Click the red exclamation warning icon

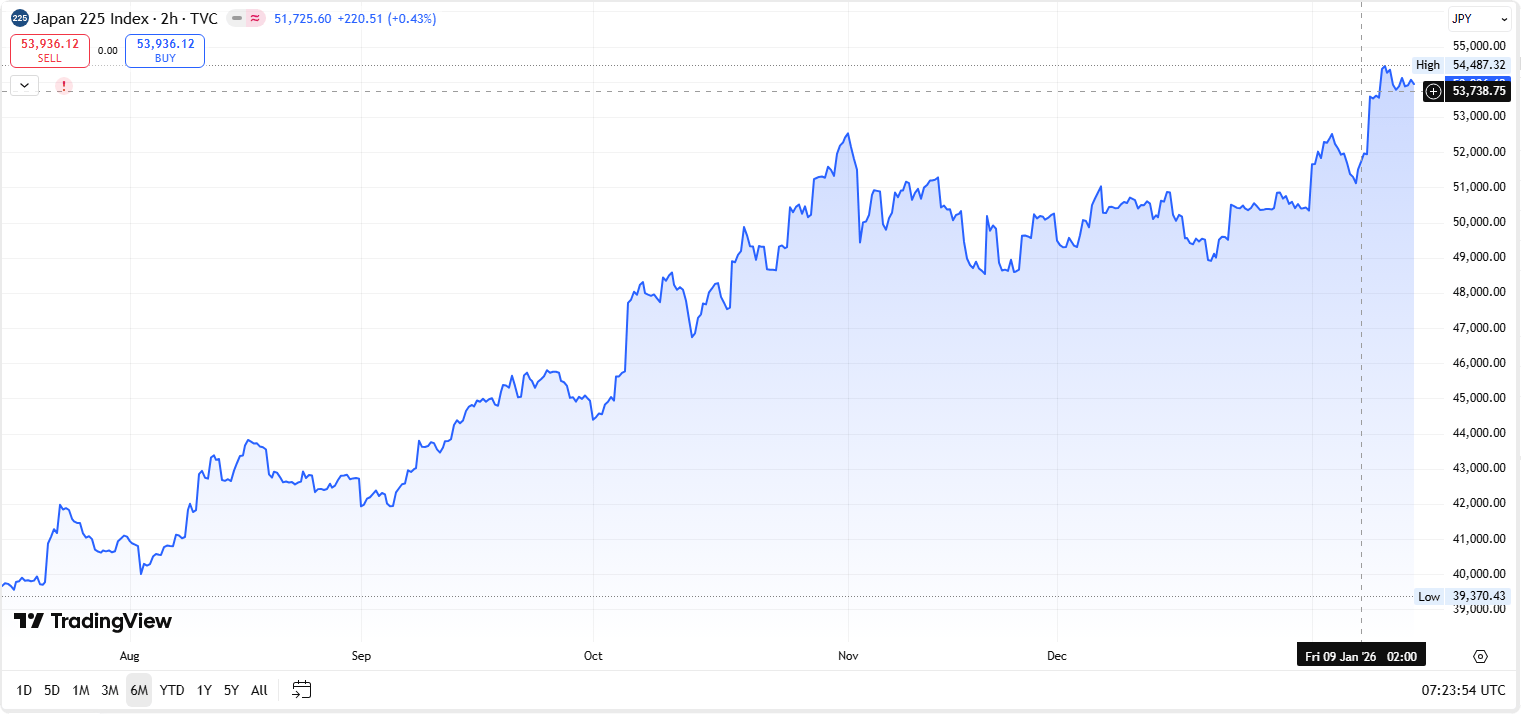64,86
